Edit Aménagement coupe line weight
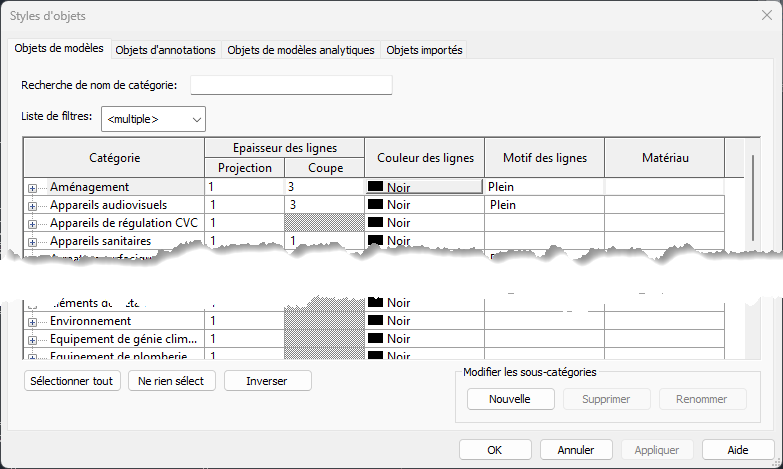The image size is (783, 469). [325, 187]
